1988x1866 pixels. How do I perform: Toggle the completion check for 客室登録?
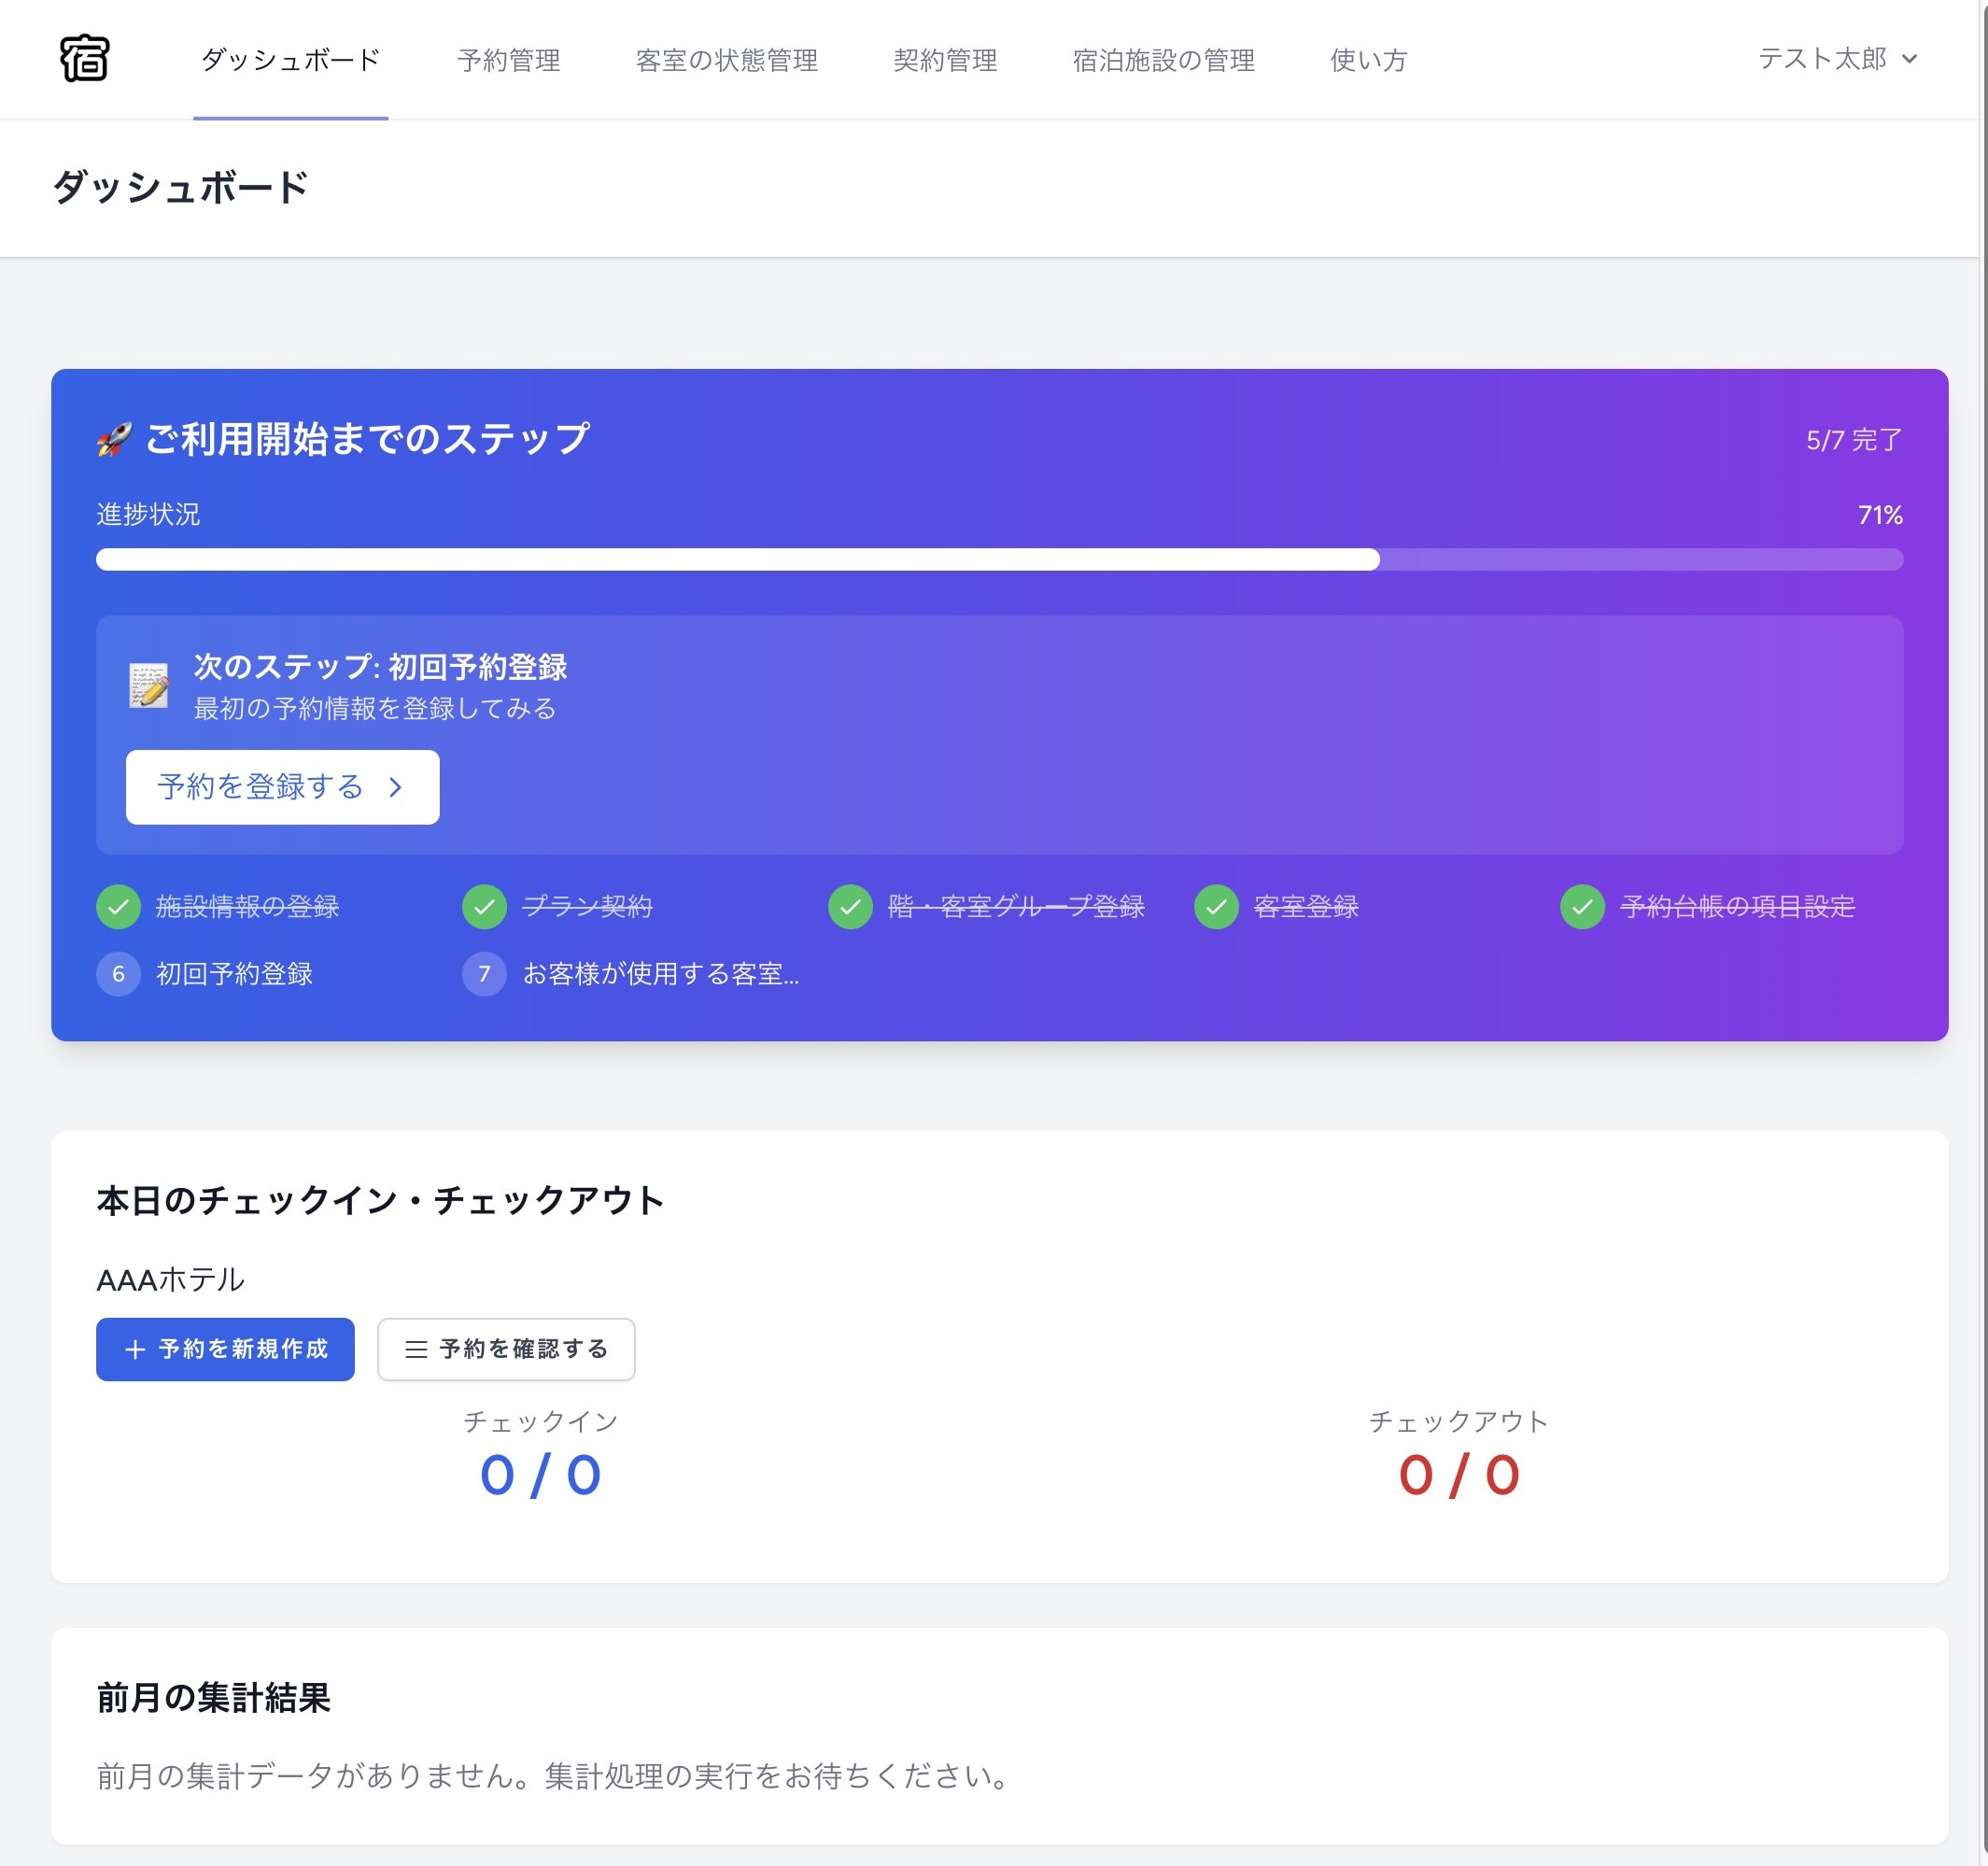[1216, 907]
